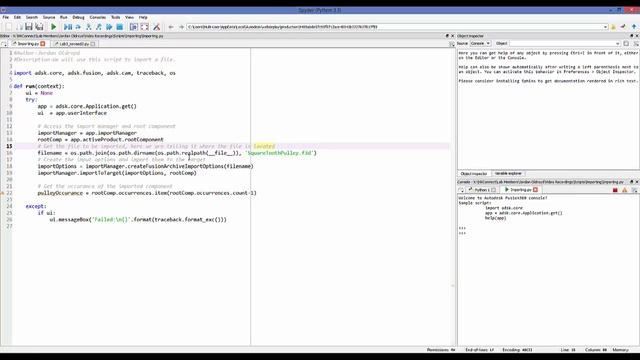Open file icon in toolbar
Screen dimensions: 640x360
[x=19, y=27]
